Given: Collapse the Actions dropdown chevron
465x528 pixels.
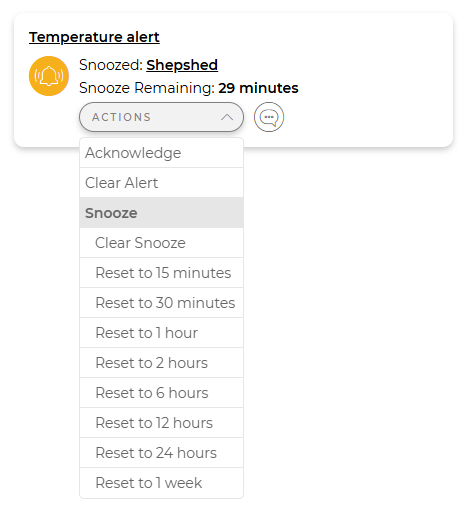Looking at the screenshot, I should coord(227,117).
